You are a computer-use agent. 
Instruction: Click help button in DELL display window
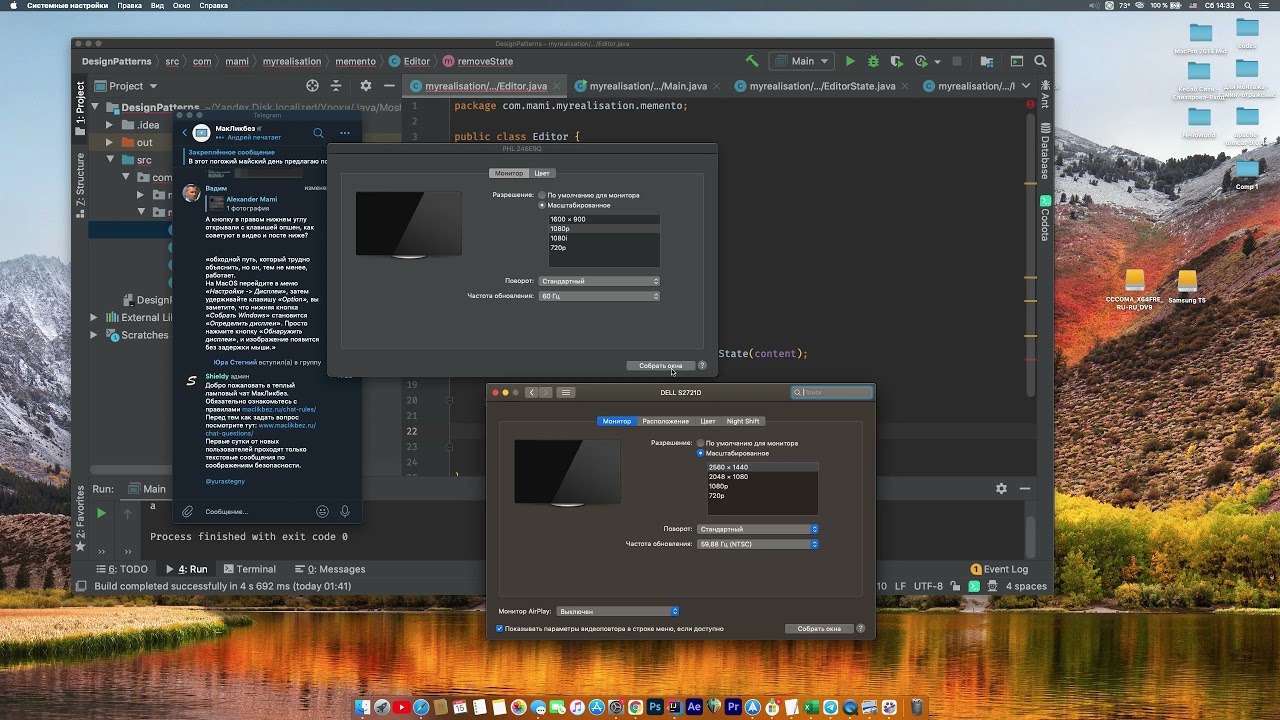coord(861,629)
